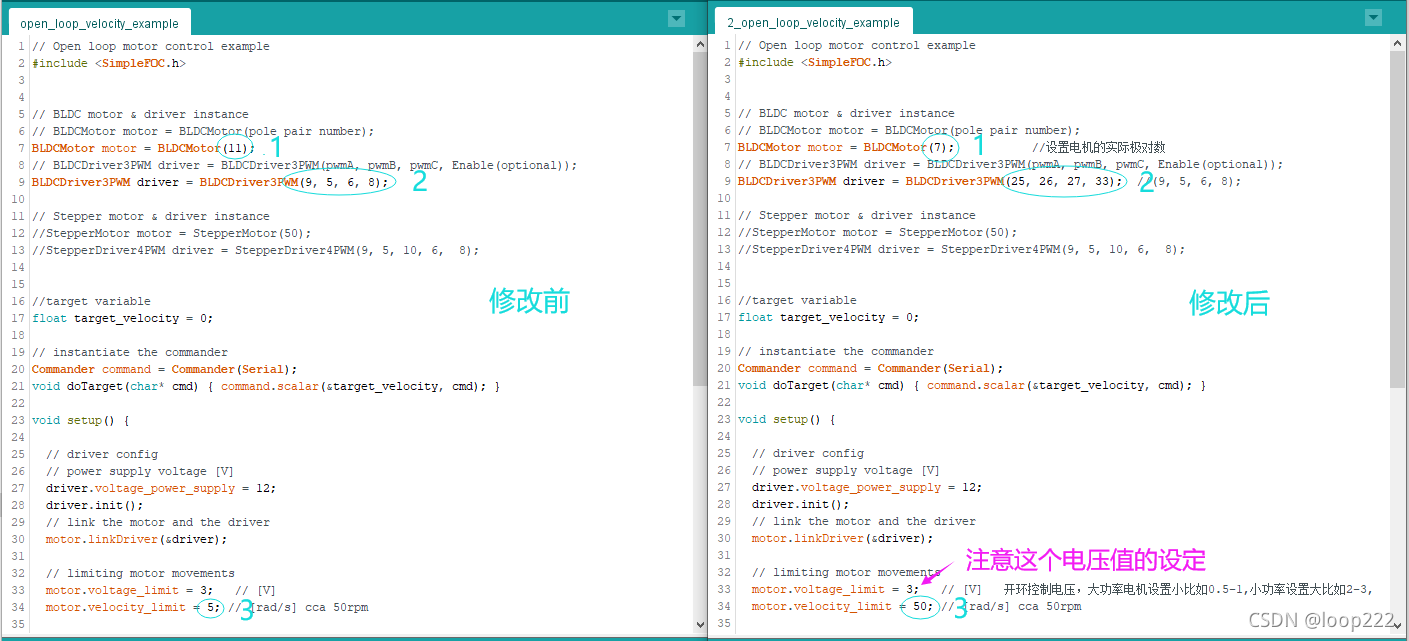This screenshot has width=1409, height=641.
Task: Open tab dropdown menu in 2_open_loop_velocity_example editor
Action: click(x=1374, y=18)
